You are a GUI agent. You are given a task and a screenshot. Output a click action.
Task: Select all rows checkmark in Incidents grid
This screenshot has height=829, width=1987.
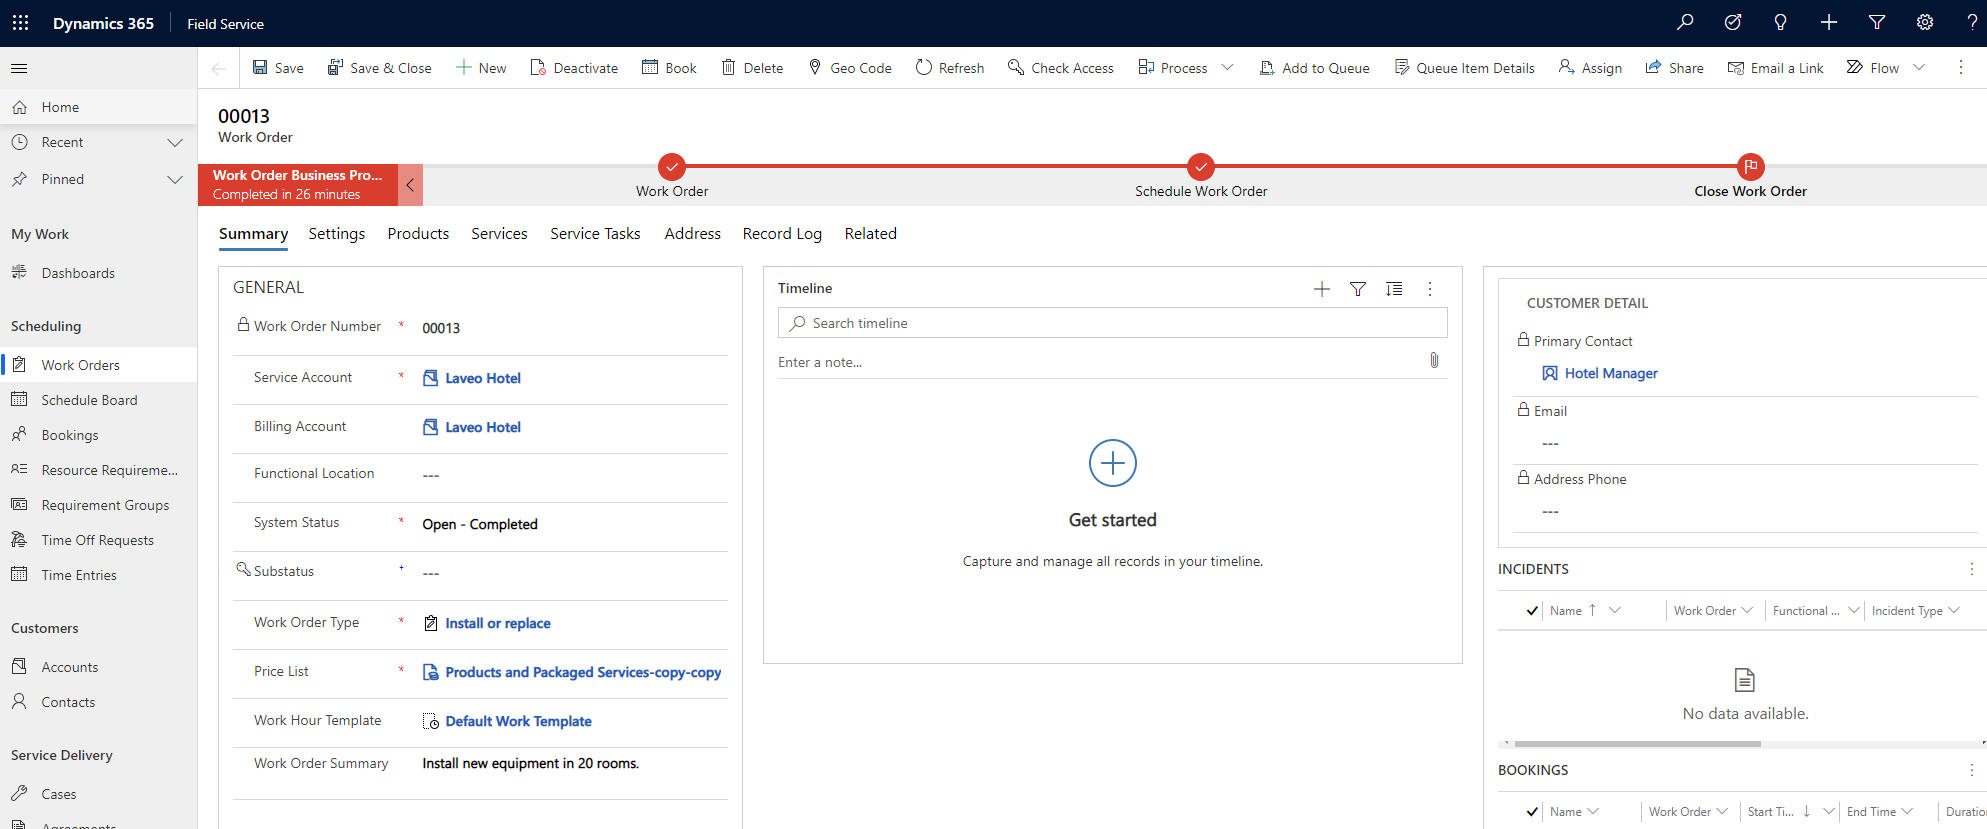(x=1532, y=610)
